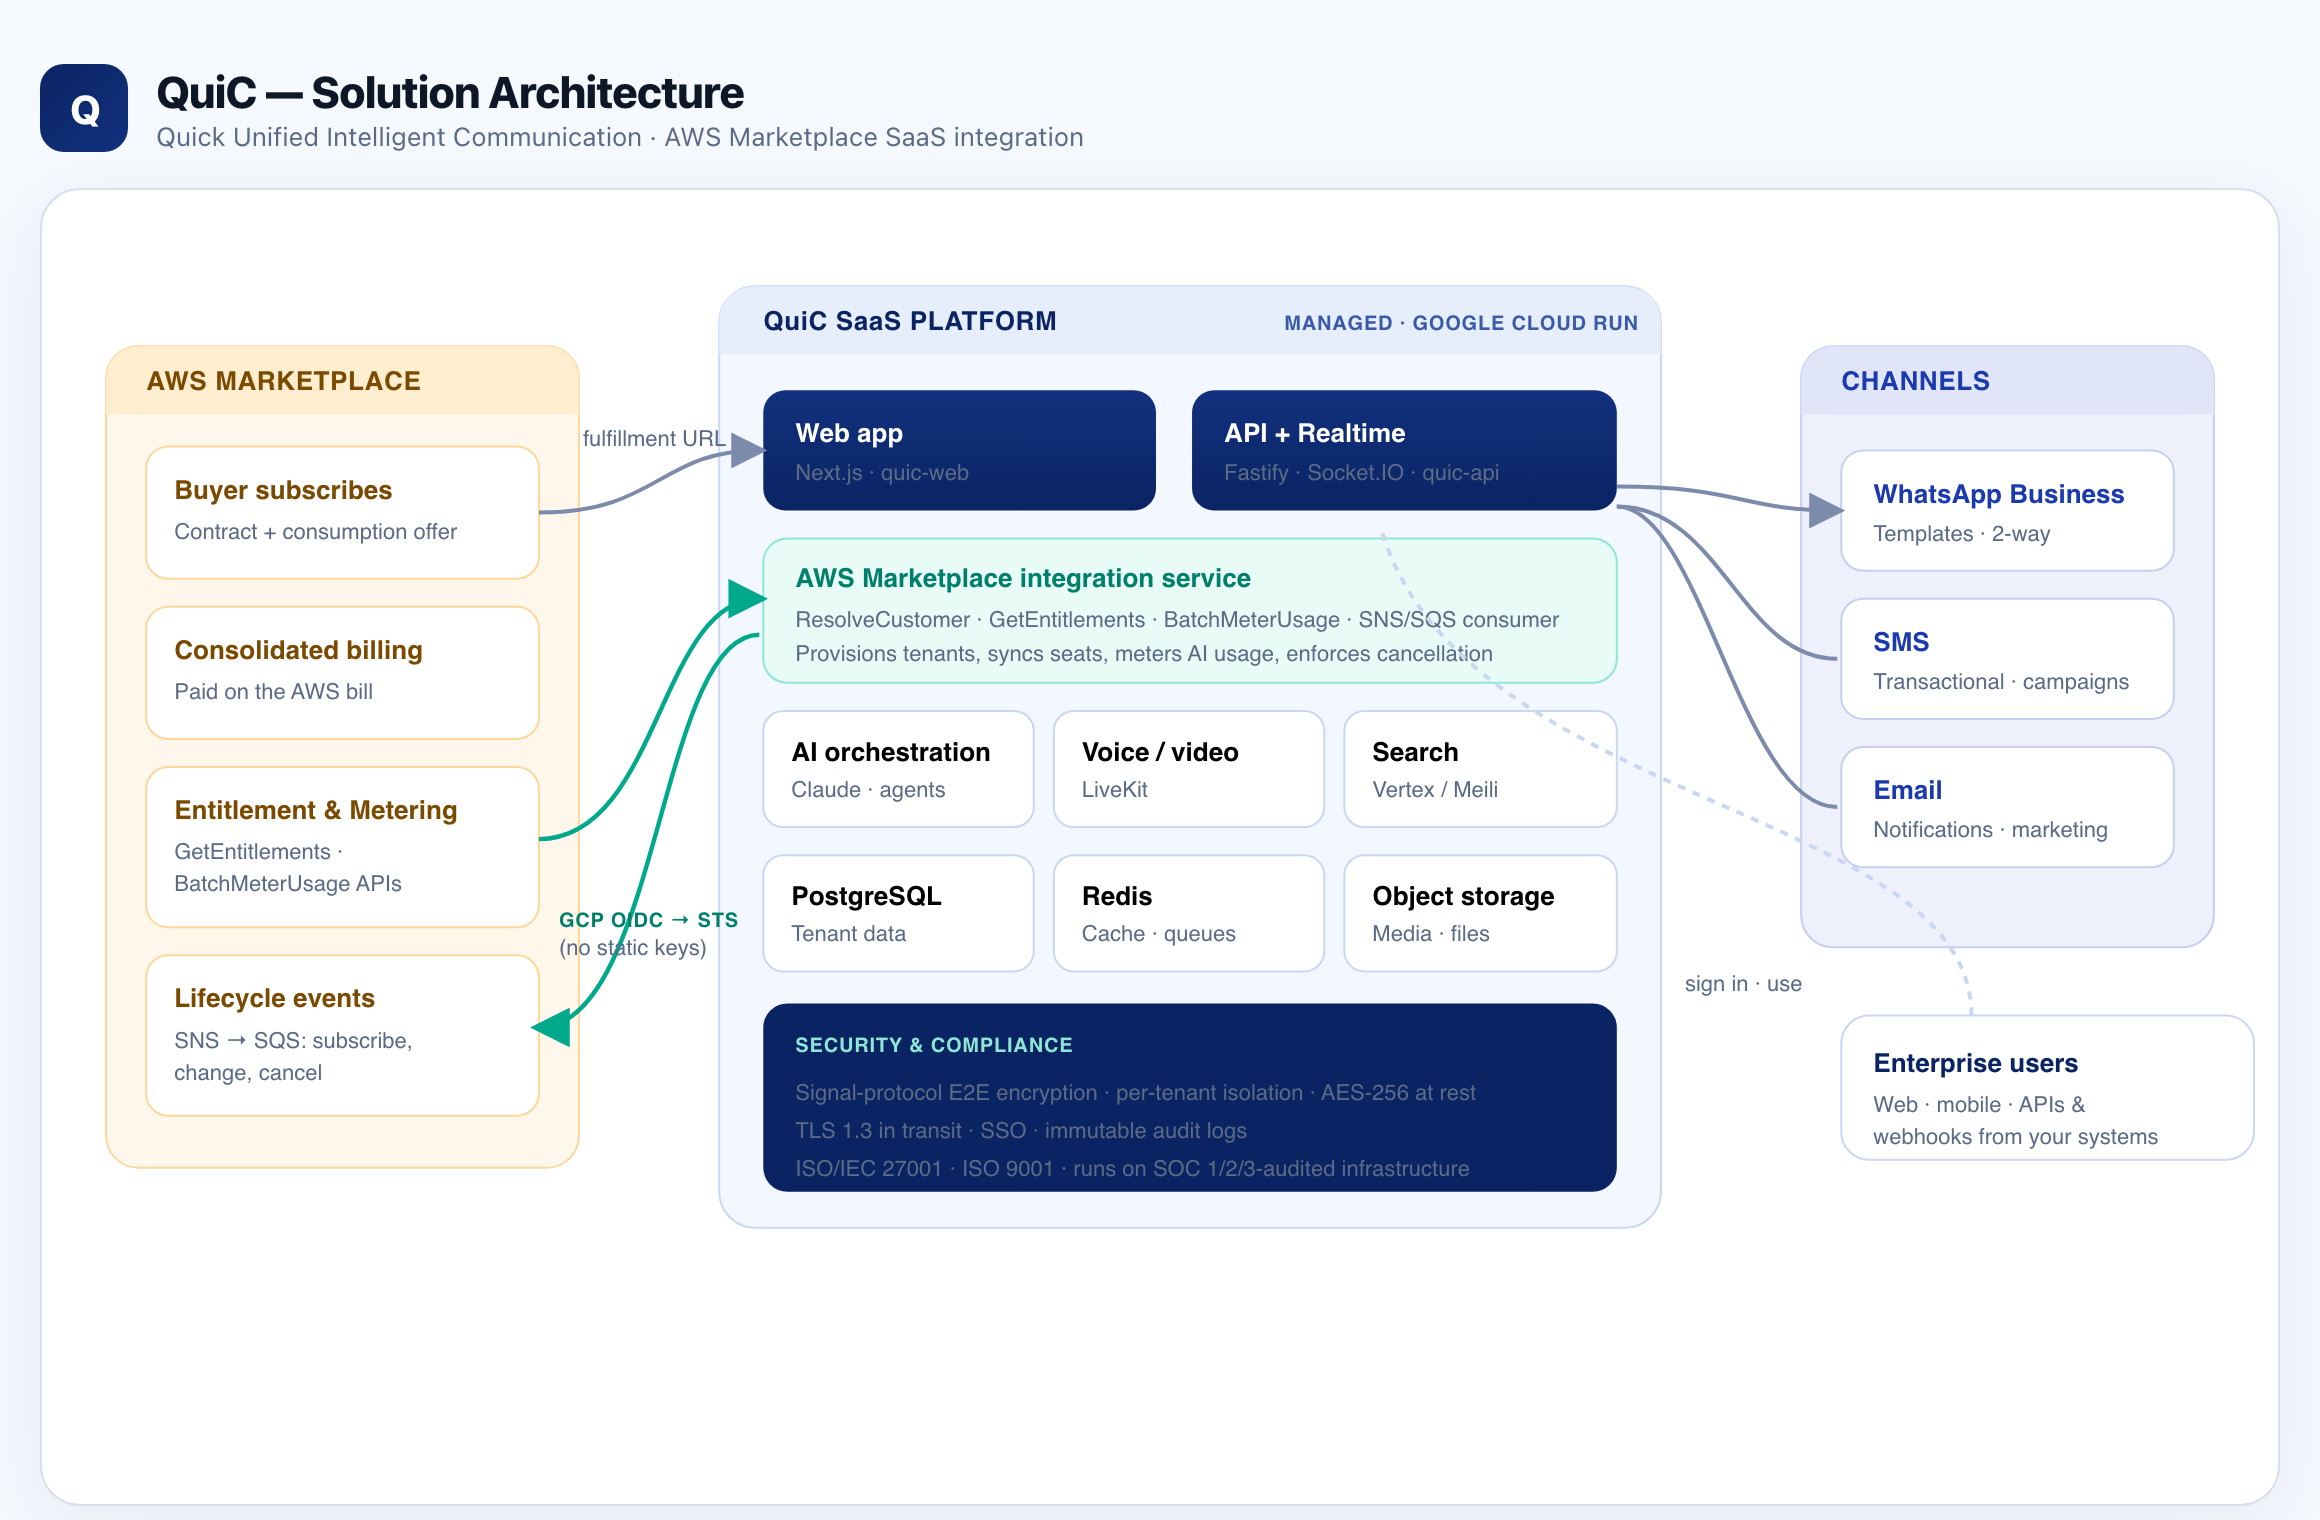Click the 'QuiC — Solution Architecture' title

450,93
